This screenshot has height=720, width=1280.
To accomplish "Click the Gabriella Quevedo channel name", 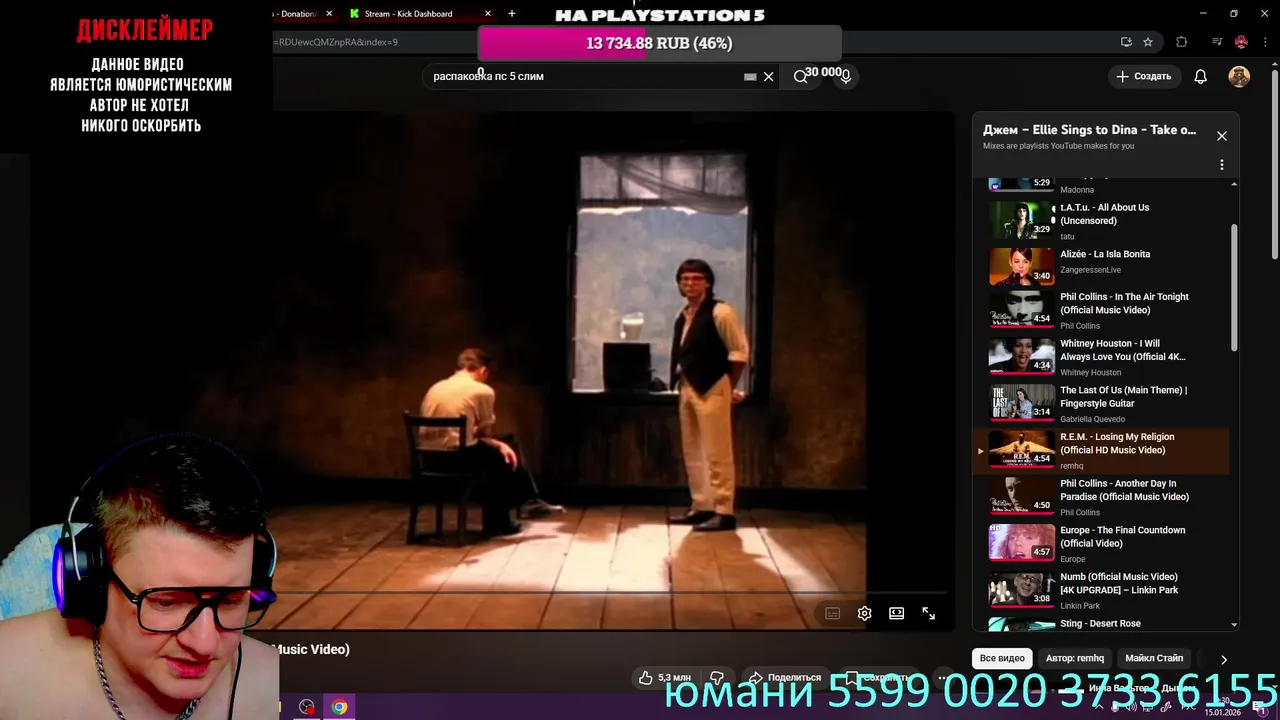I will [1092, 419].
